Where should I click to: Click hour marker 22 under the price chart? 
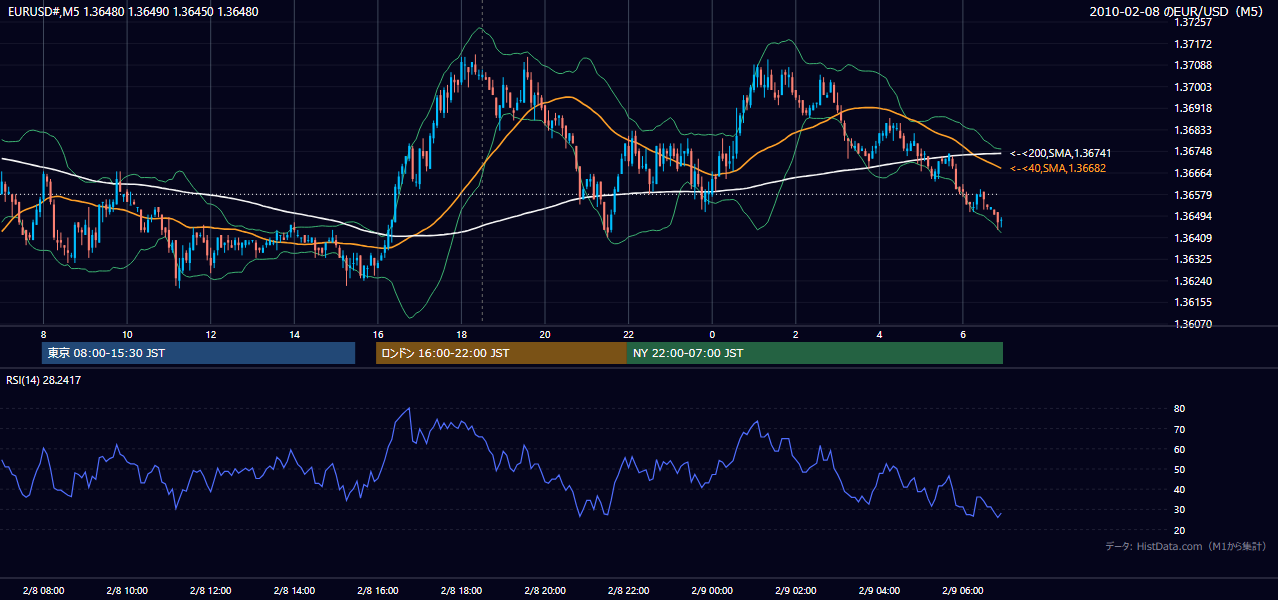[x=628, y=334]
